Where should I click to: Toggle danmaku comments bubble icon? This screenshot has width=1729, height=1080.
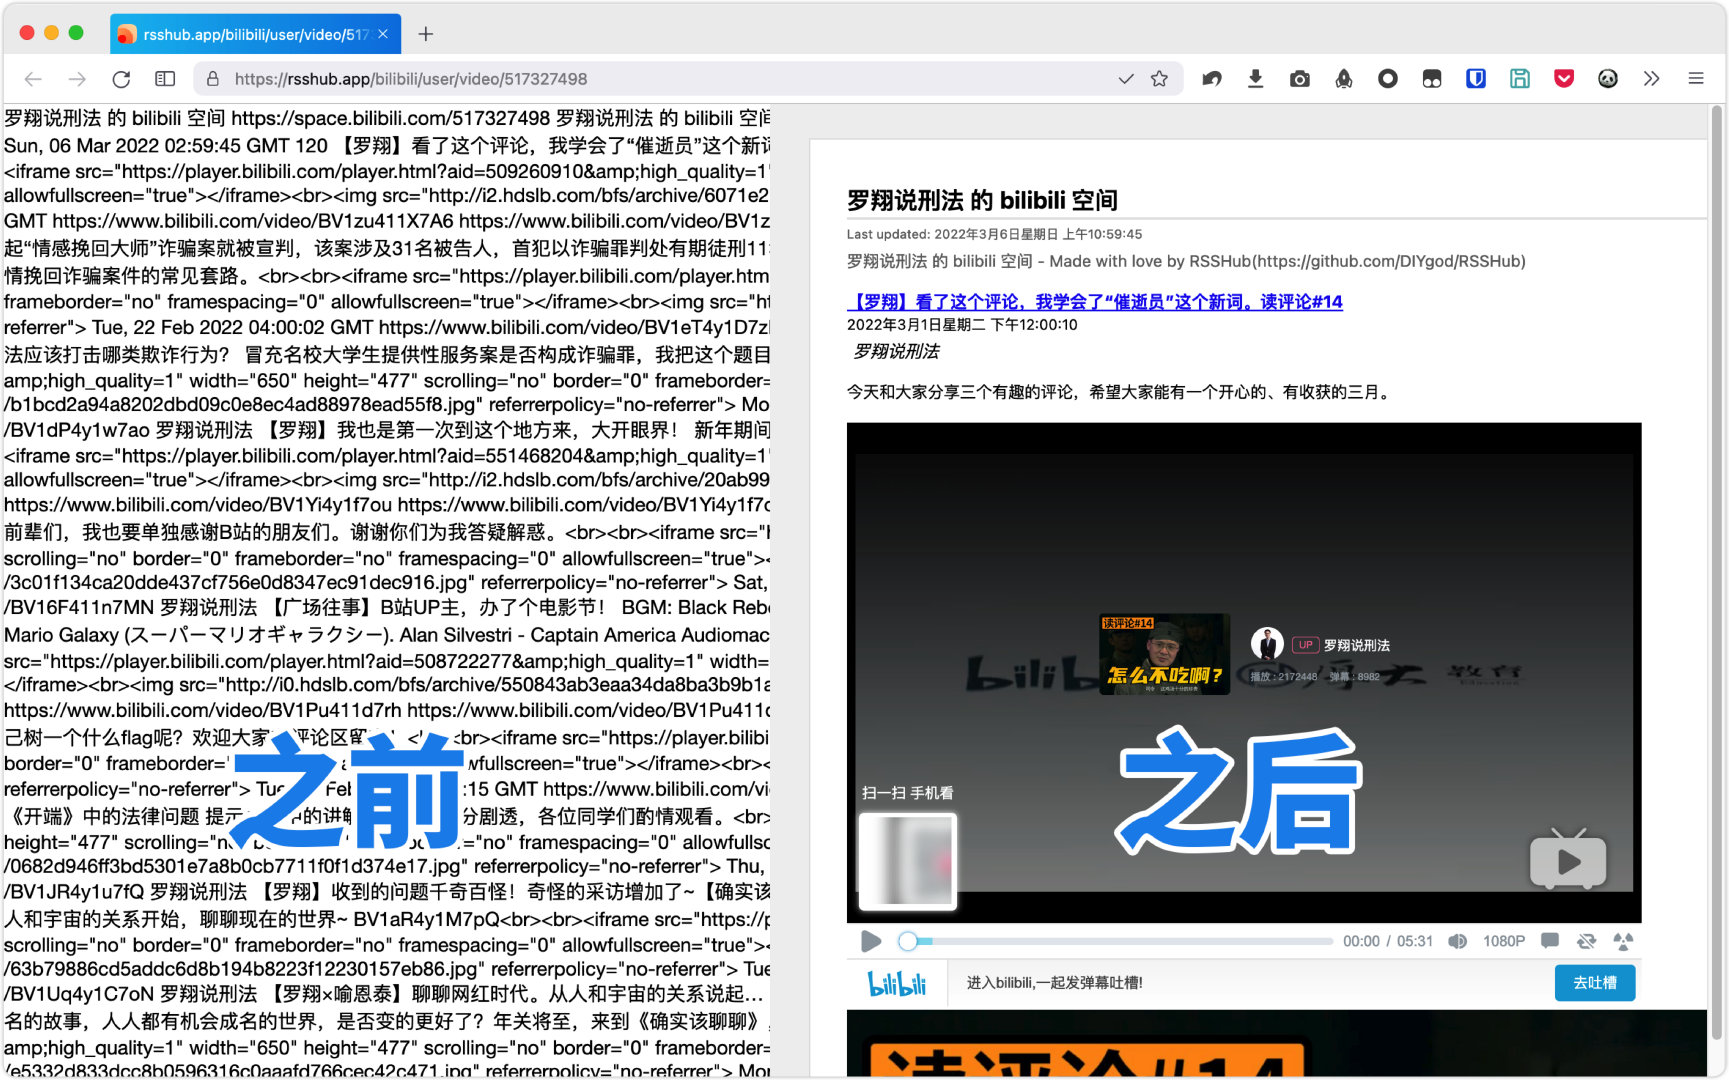pos(1550,941)
